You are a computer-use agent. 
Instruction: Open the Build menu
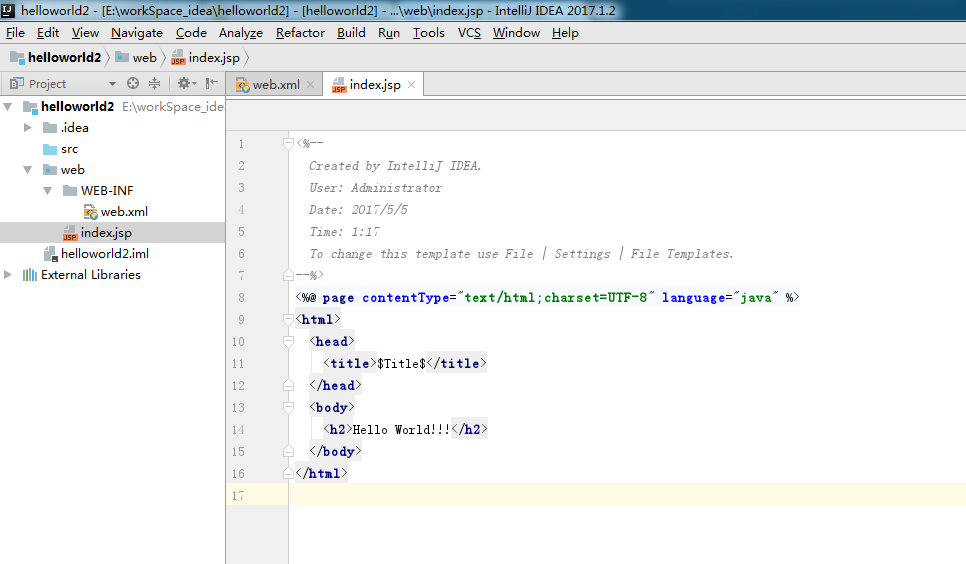coord(351,33)
